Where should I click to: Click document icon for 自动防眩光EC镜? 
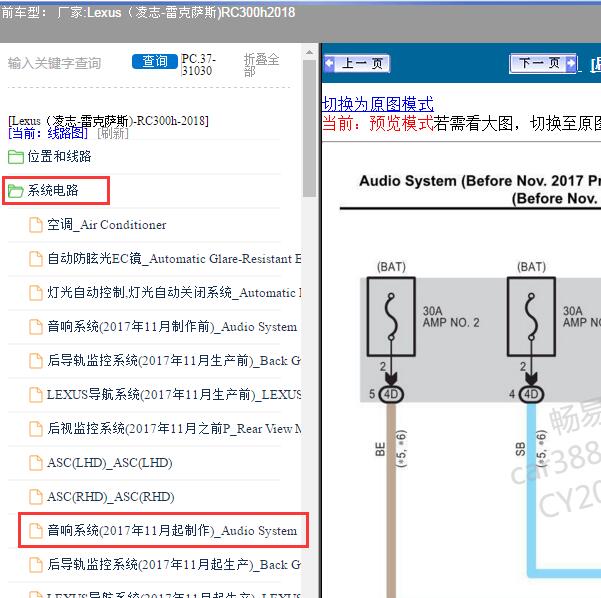(x=36, y=259)
